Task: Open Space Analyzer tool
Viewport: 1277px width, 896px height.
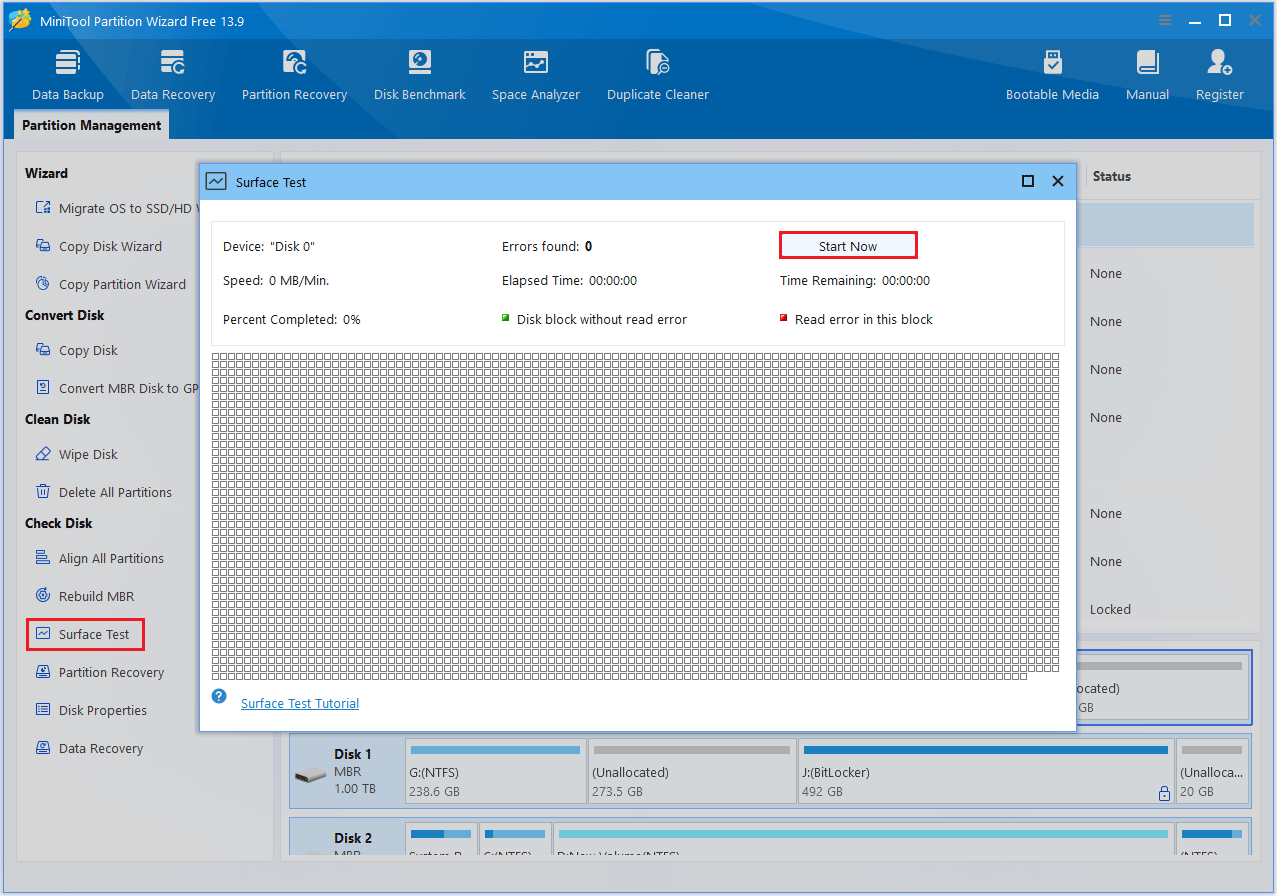Action: point(536,75)
